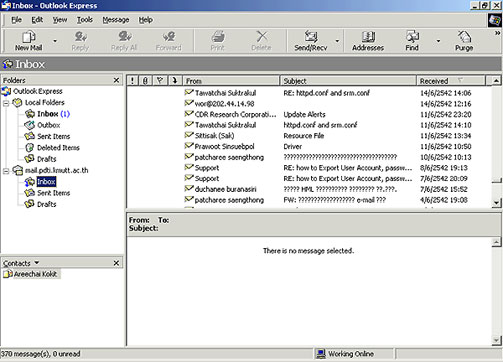Select contact Areechai Kokit
Screen dimensions: 503x362
click(35, 274)
